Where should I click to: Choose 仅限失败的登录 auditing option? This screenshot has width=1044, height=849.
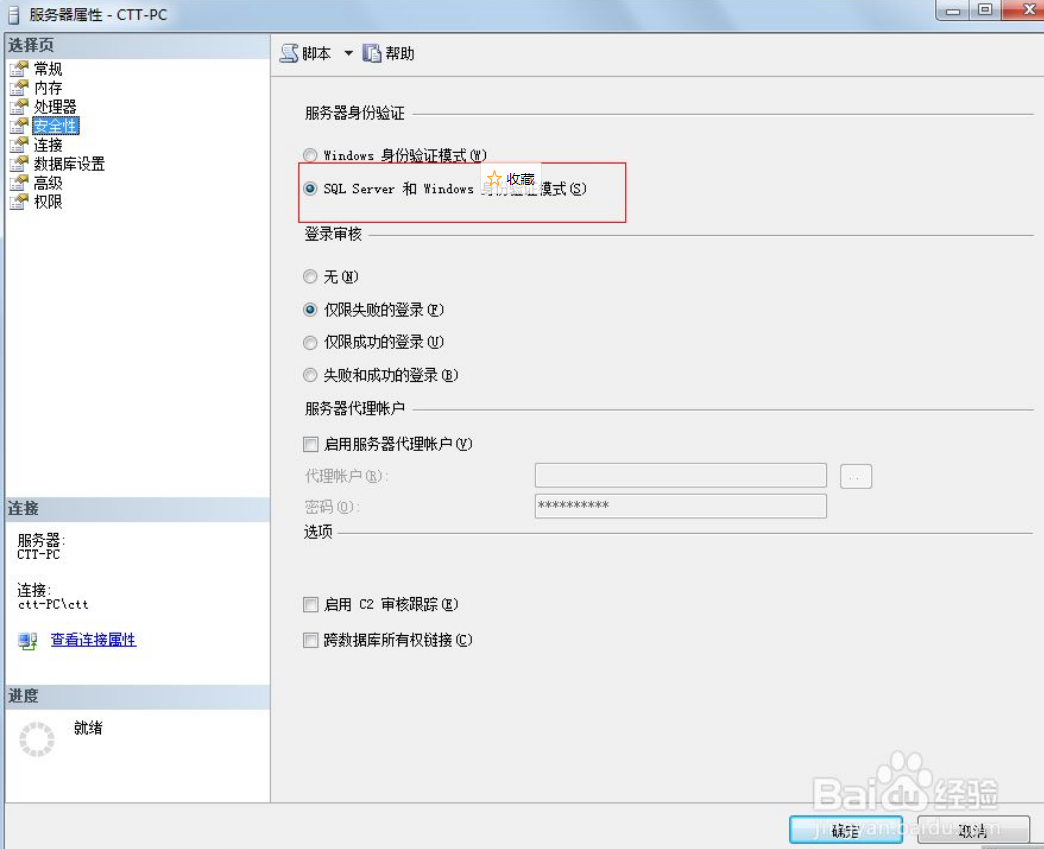(x=310, y=310)
